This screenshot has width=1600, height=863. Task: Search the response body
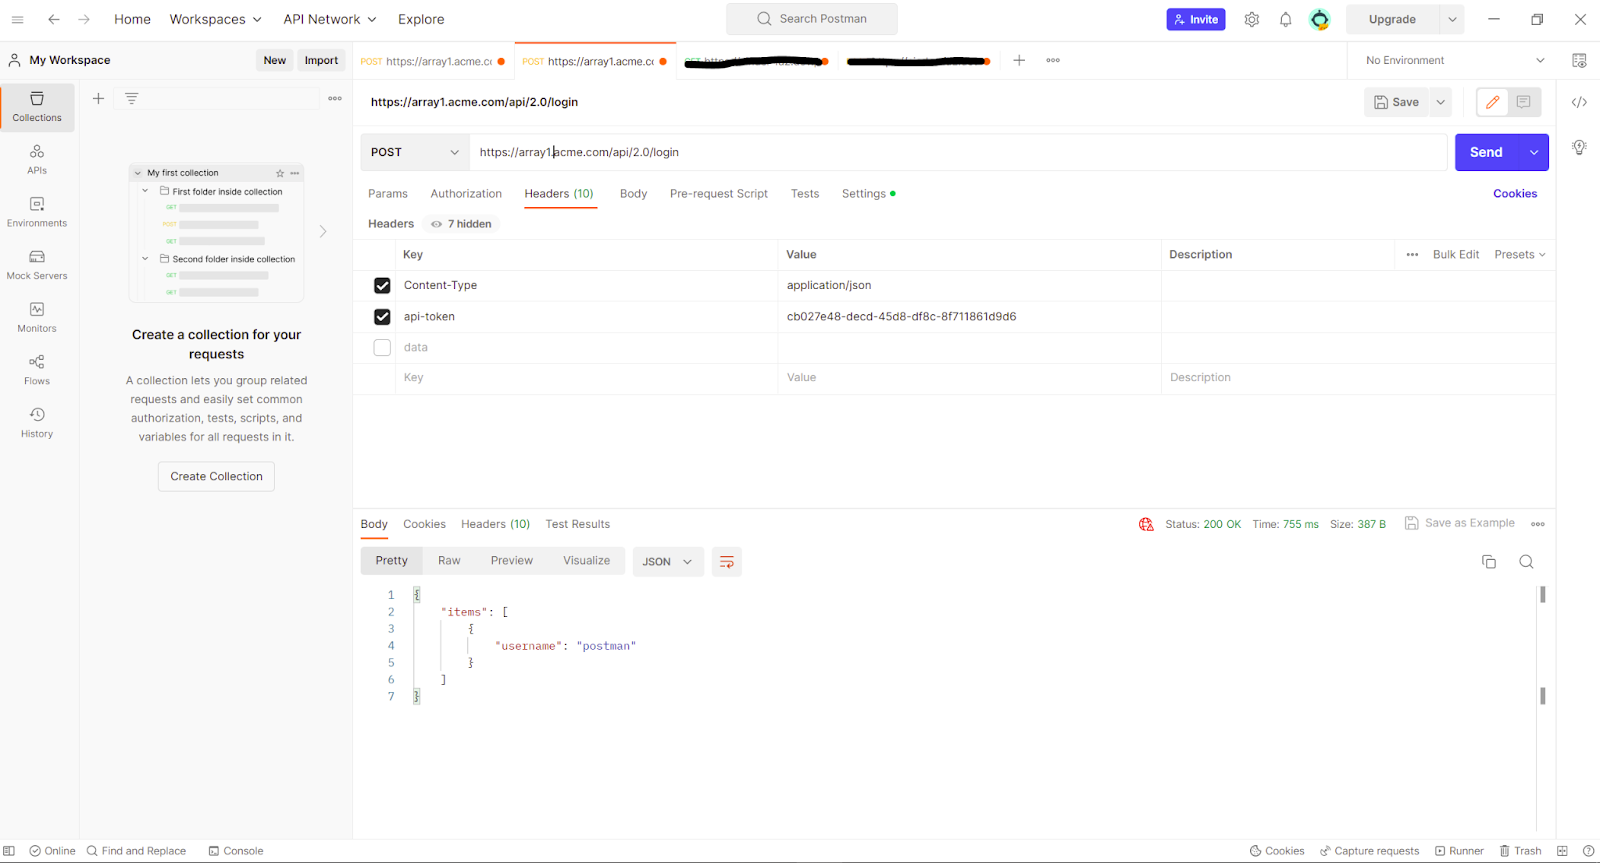pyautogui.click(x=1526, y=562)
